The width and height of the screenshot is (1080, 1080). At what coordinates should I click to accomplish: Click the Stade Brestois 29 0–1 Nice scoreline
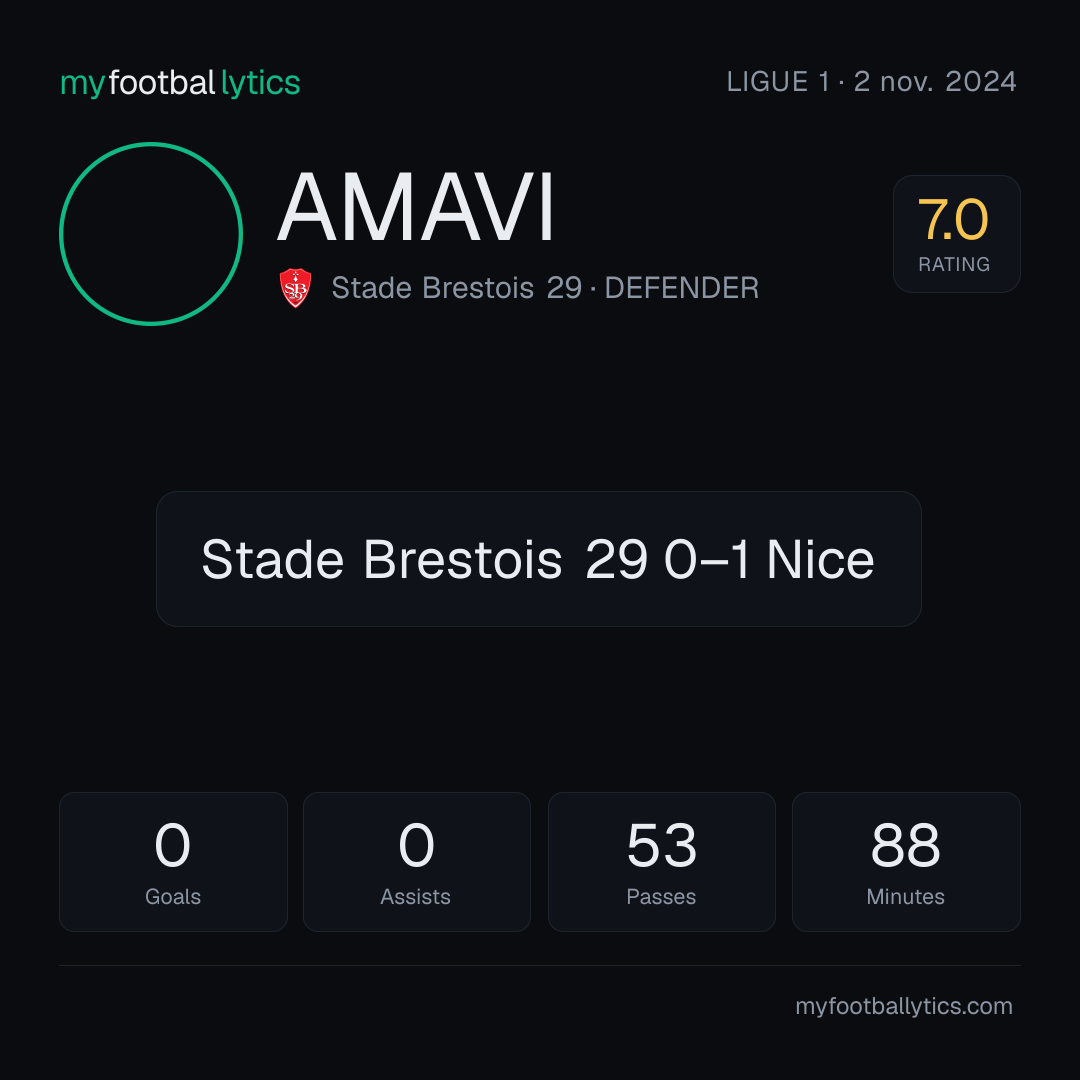click(x=539, y=559)
